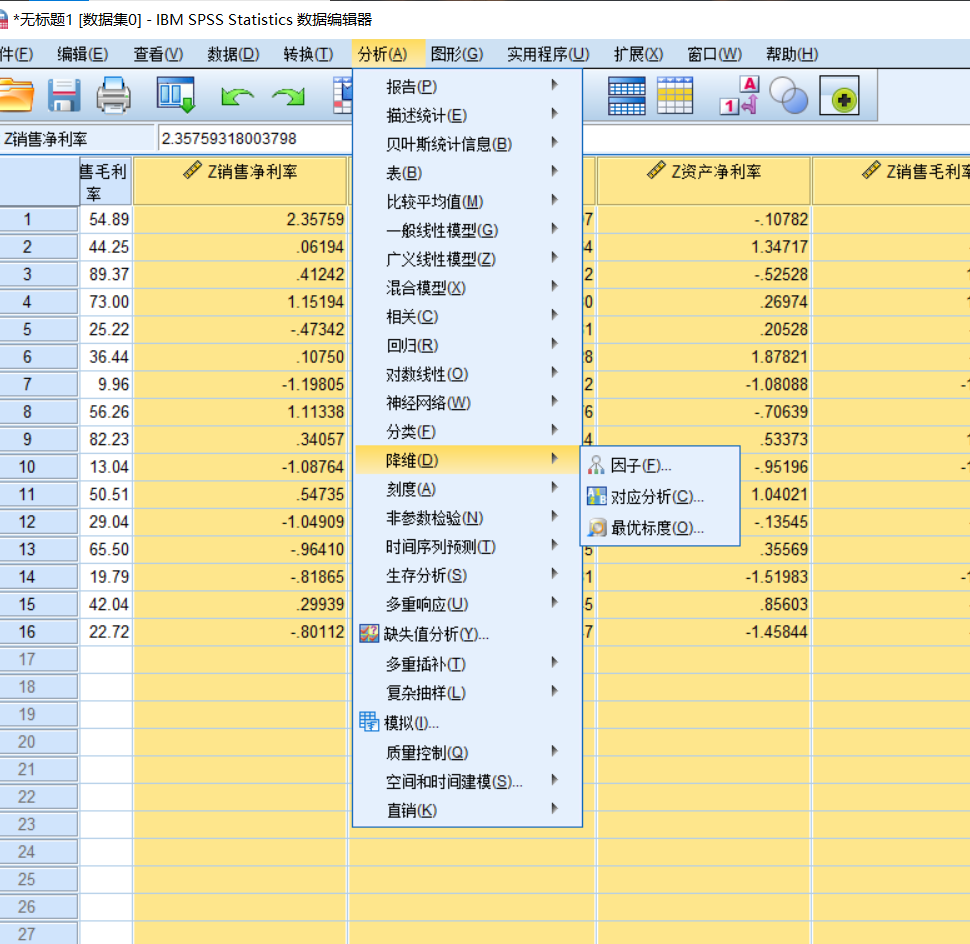Open the 帮助(H) menu
The image size is (970, 944).
click(x=792, y=54)
